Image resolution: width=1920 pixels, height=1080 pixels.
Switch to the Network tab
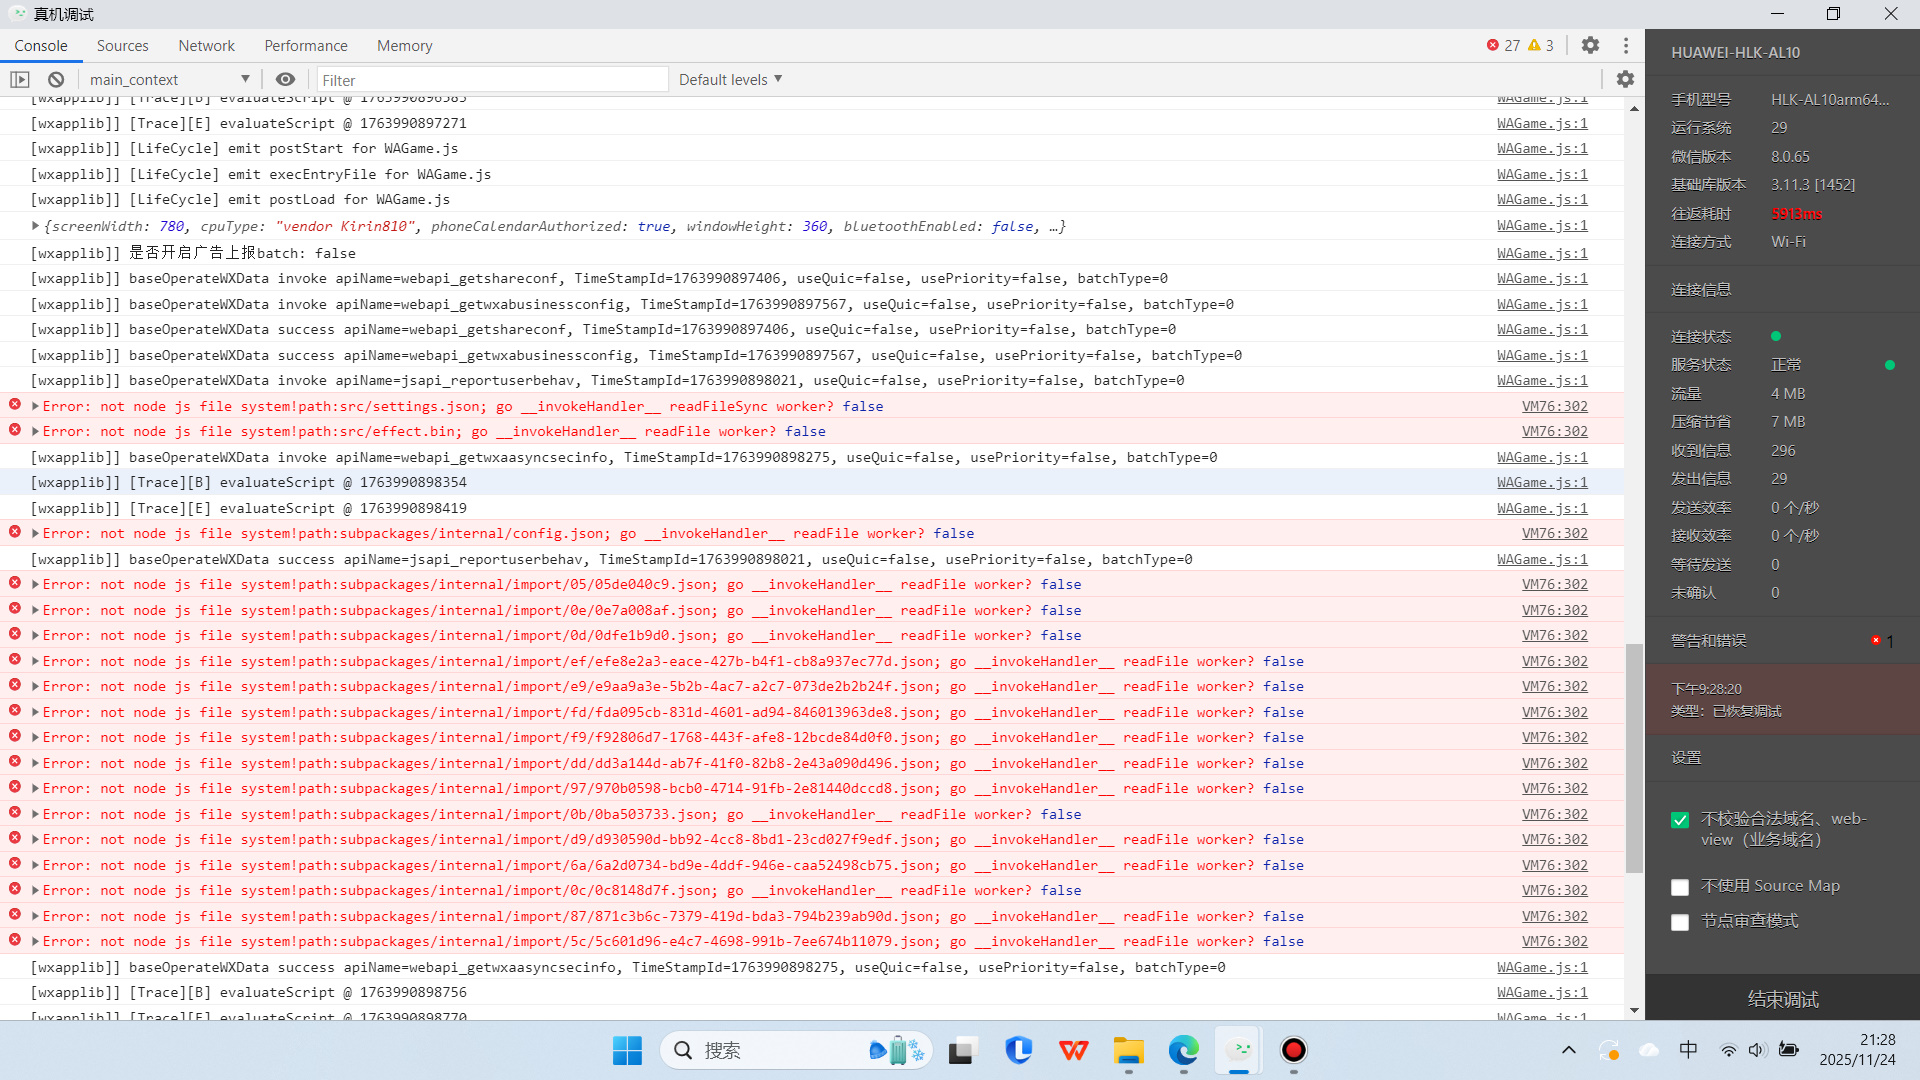pos(206,46)
